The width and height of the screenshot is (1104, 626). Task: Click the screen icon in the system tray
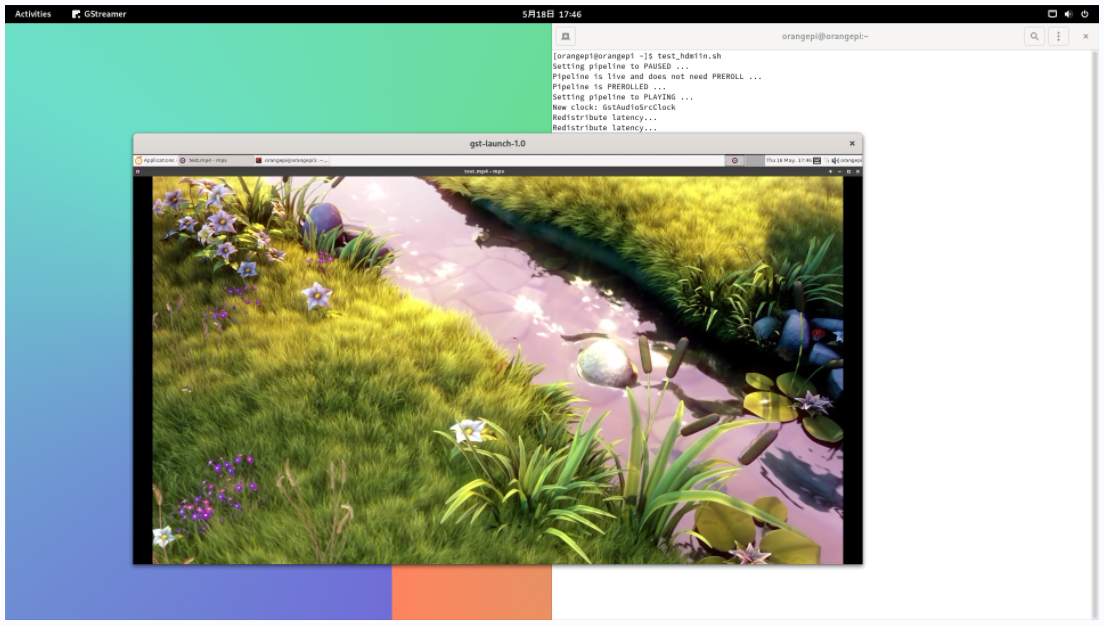tap(1052, 14)
